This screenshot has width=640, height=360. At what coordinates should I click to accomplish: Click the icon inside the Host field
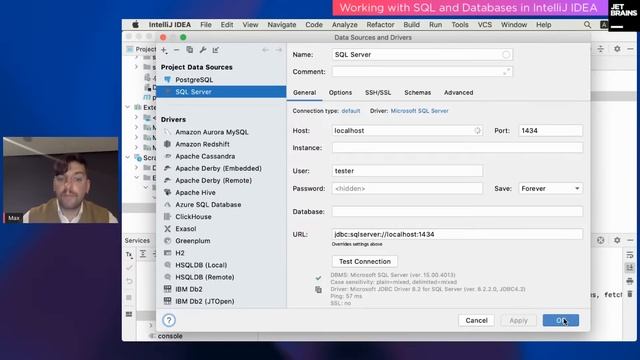[477, 131]
